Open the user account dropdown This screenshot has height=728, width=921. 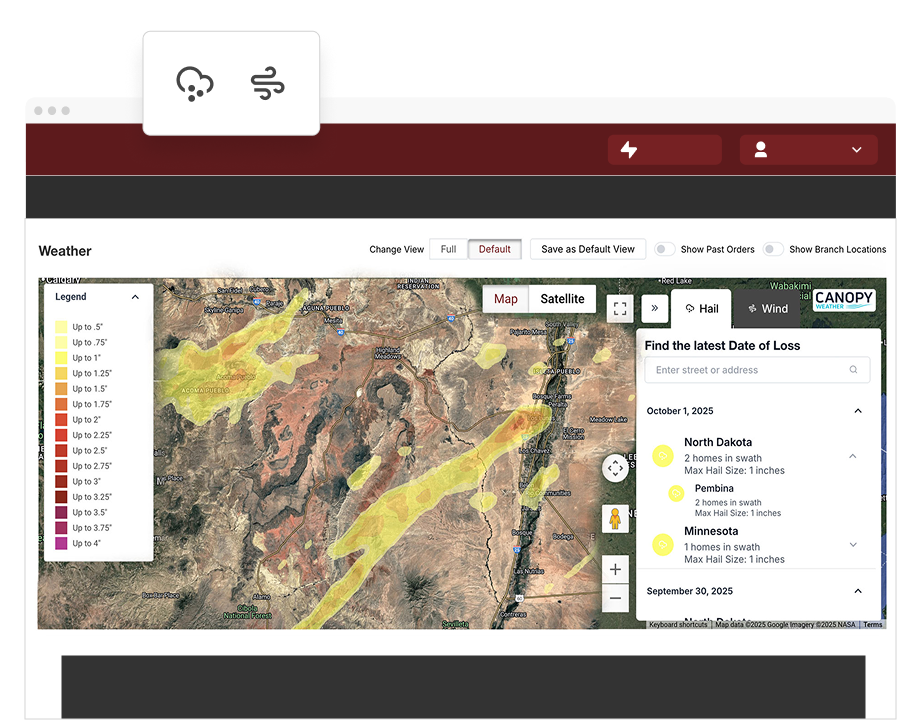pyautogui.click(x=808, y=150)
